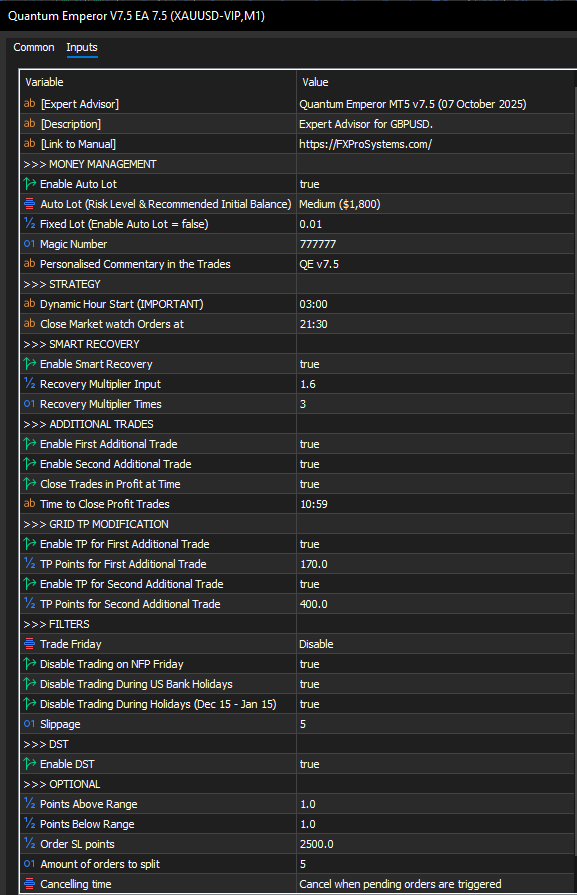Image resolution: width=577 pixels, height=895 pixels.
Task: Click string icon beside [Link to Manual]
Action: pos(30,143)
